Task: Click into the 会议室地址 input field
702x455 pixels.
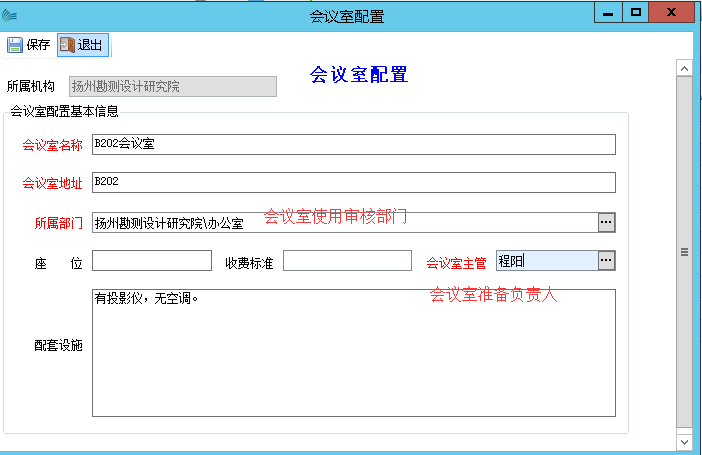Action: (x=354, y=182)
